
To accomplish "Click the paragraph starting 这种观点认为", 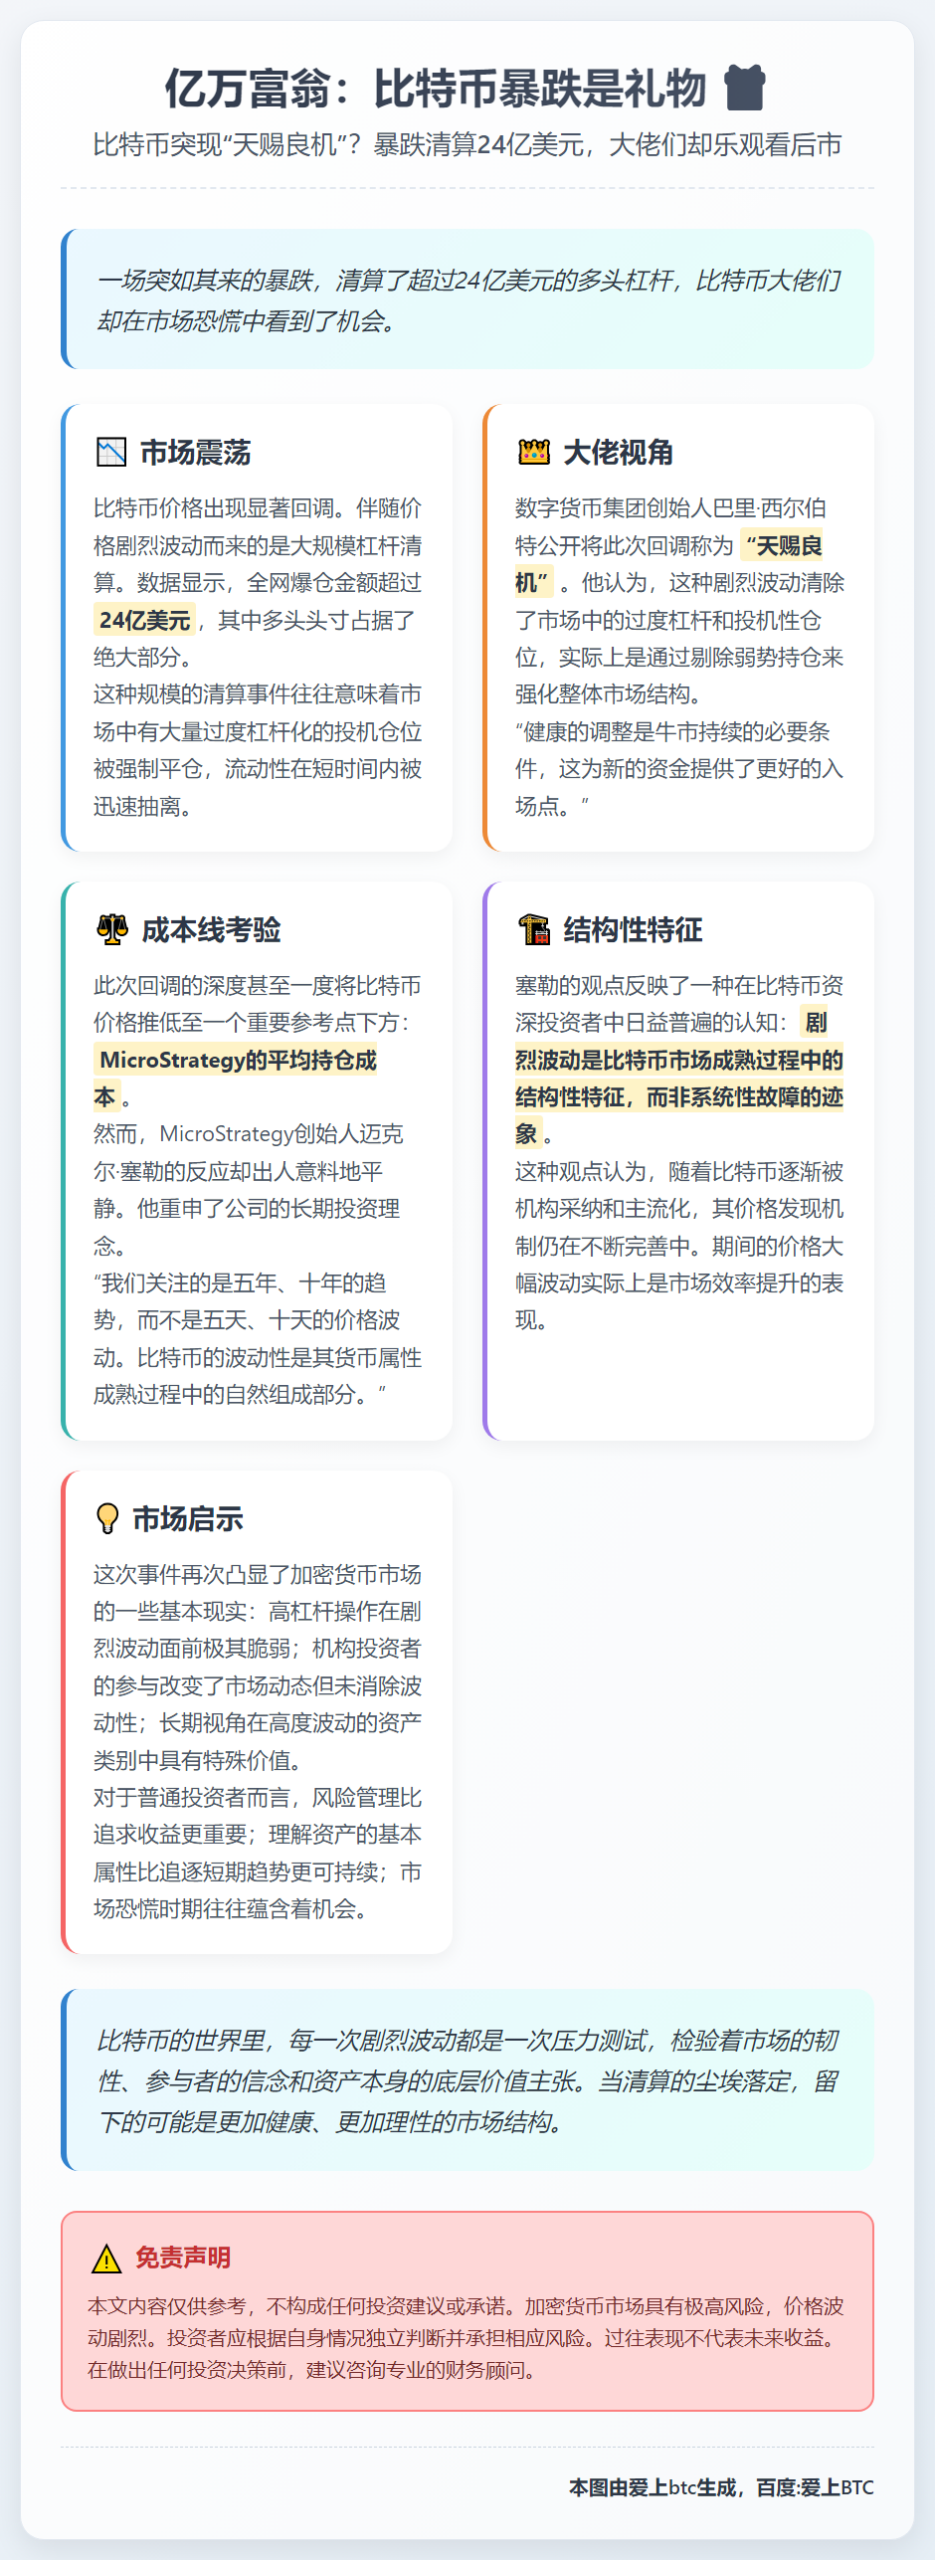I will 679,1246.
